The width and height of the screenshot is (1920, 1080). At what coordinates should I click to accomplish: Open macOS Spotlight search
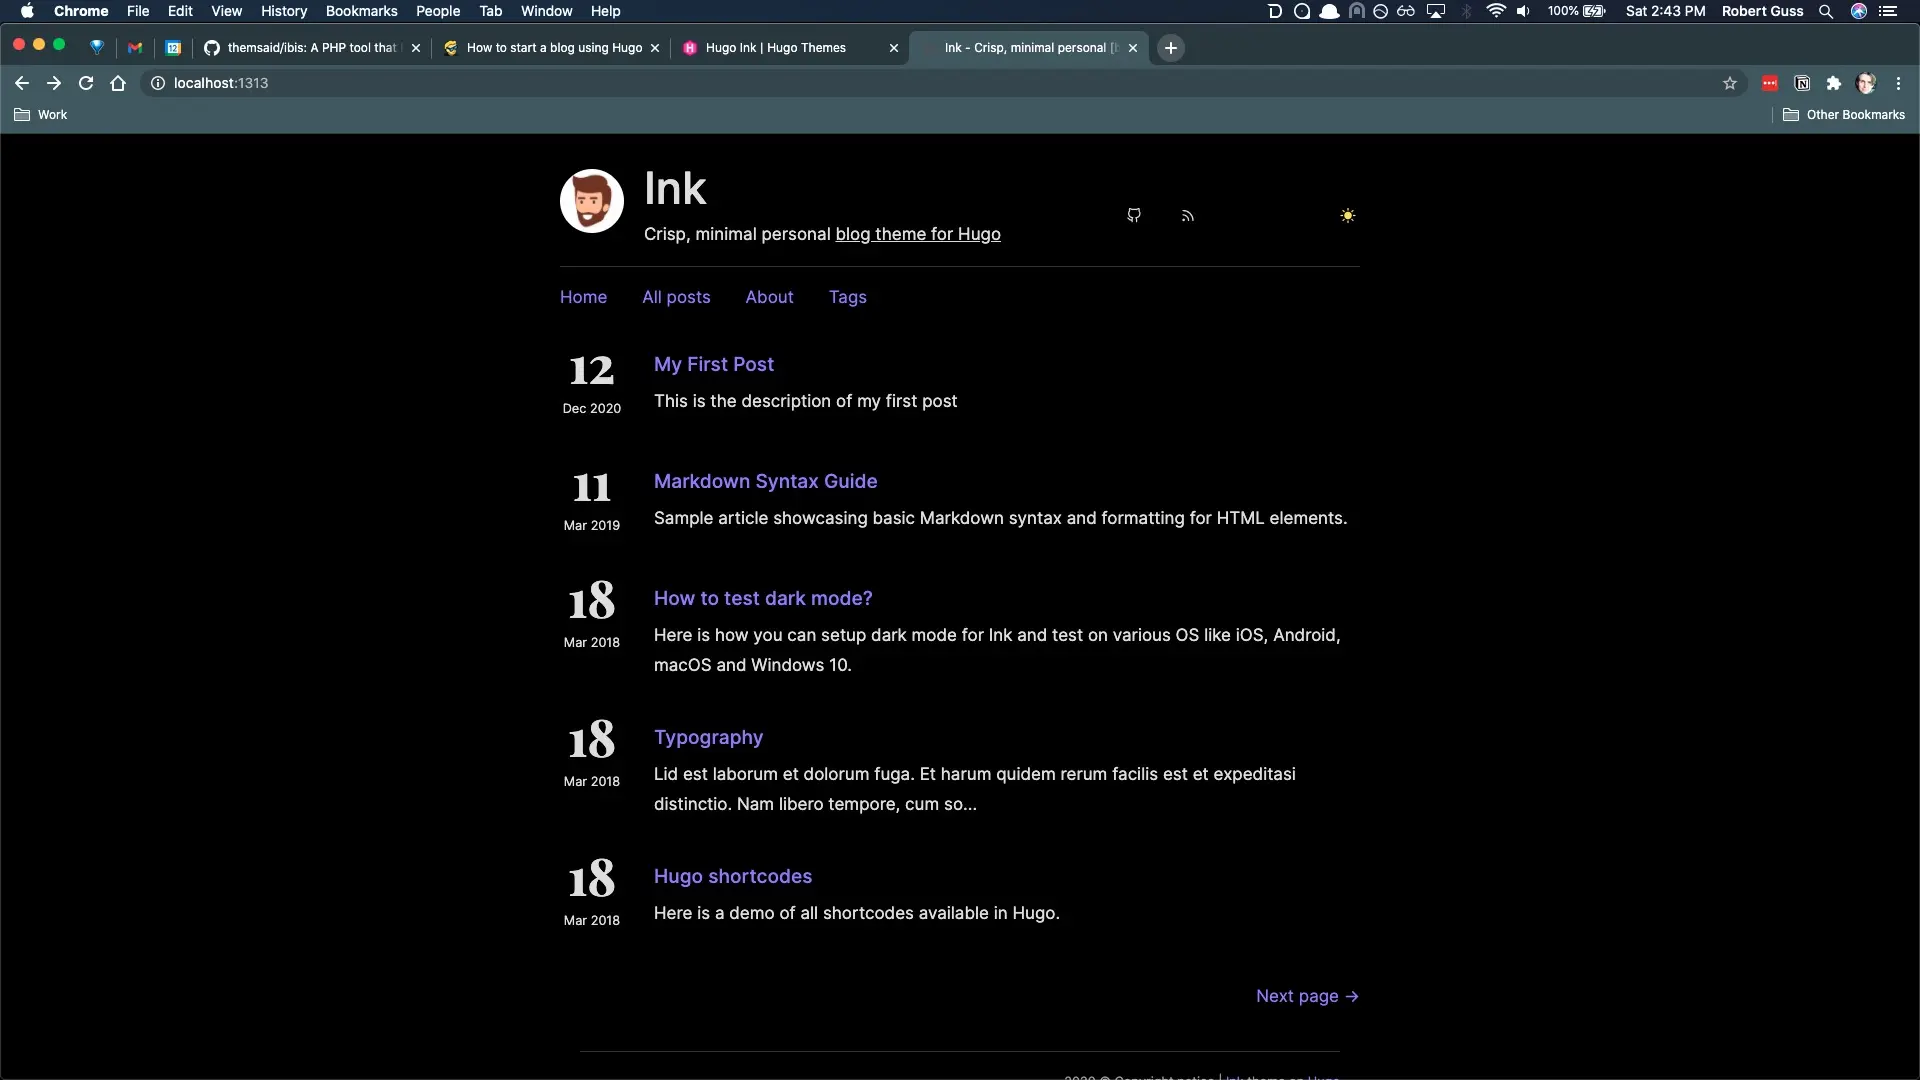click(1826, 11)
